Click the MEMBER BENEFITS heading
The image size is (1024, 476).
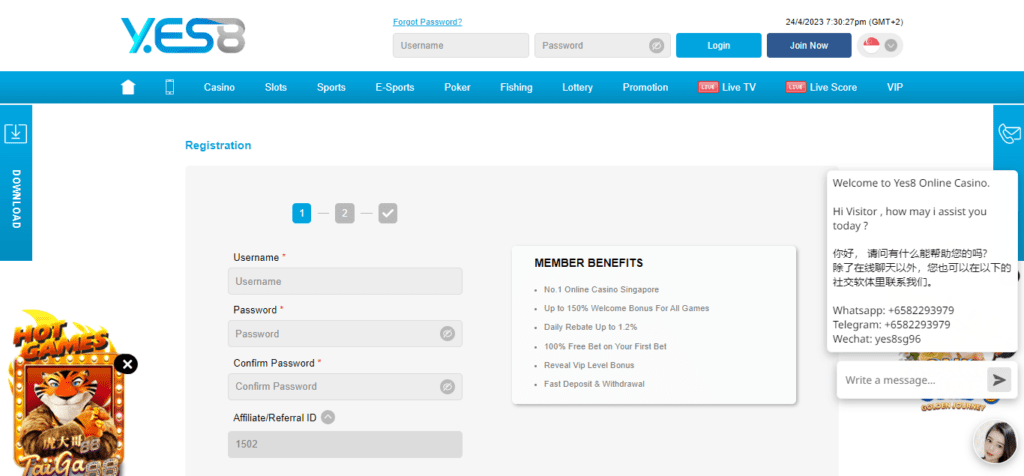[x=588, y=263]
